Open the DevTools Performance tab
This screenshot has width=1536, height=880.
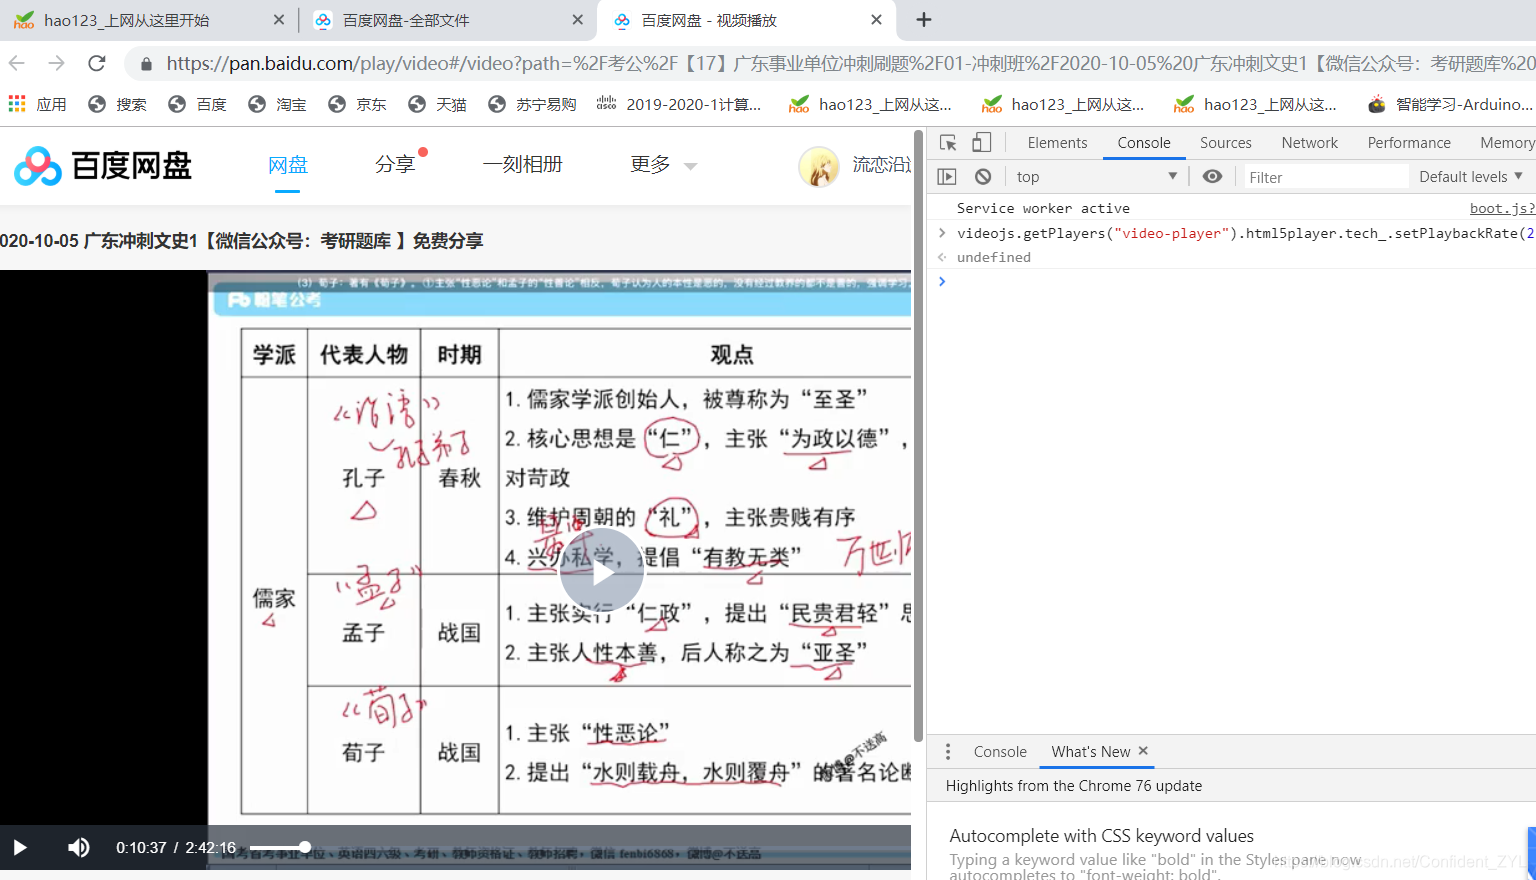point(1409,143)
